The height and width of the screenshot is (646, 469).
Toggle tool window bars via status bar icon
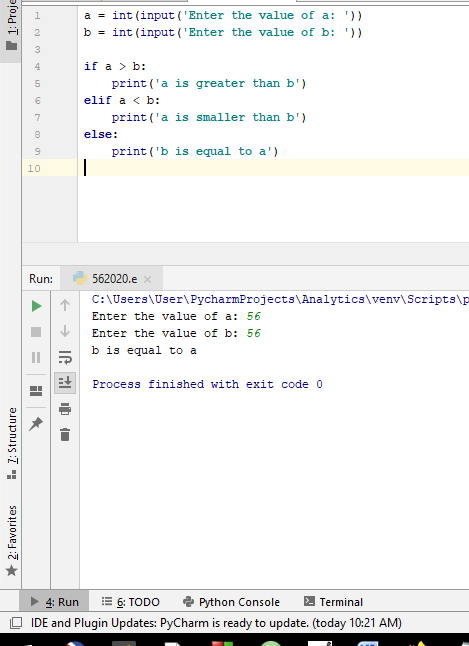pyautogui.click(x=16, y=623)
